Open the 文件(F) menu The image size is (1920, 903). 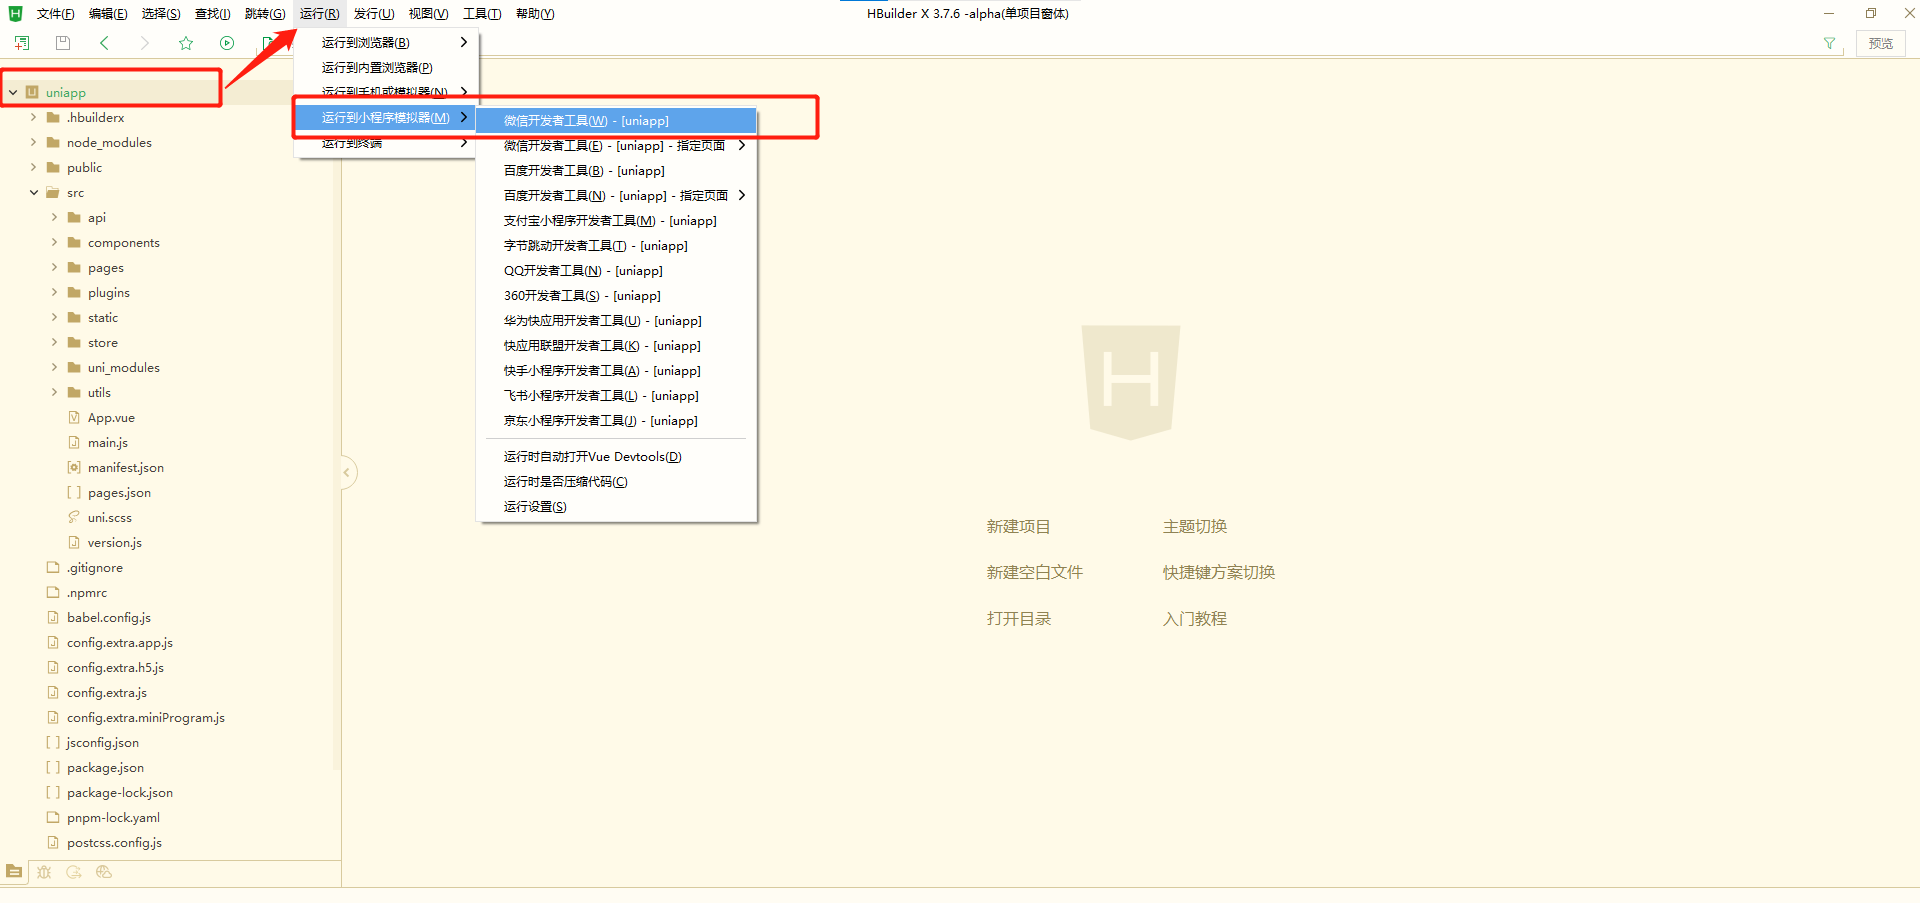pyautogui.click(x=56, y=14)
